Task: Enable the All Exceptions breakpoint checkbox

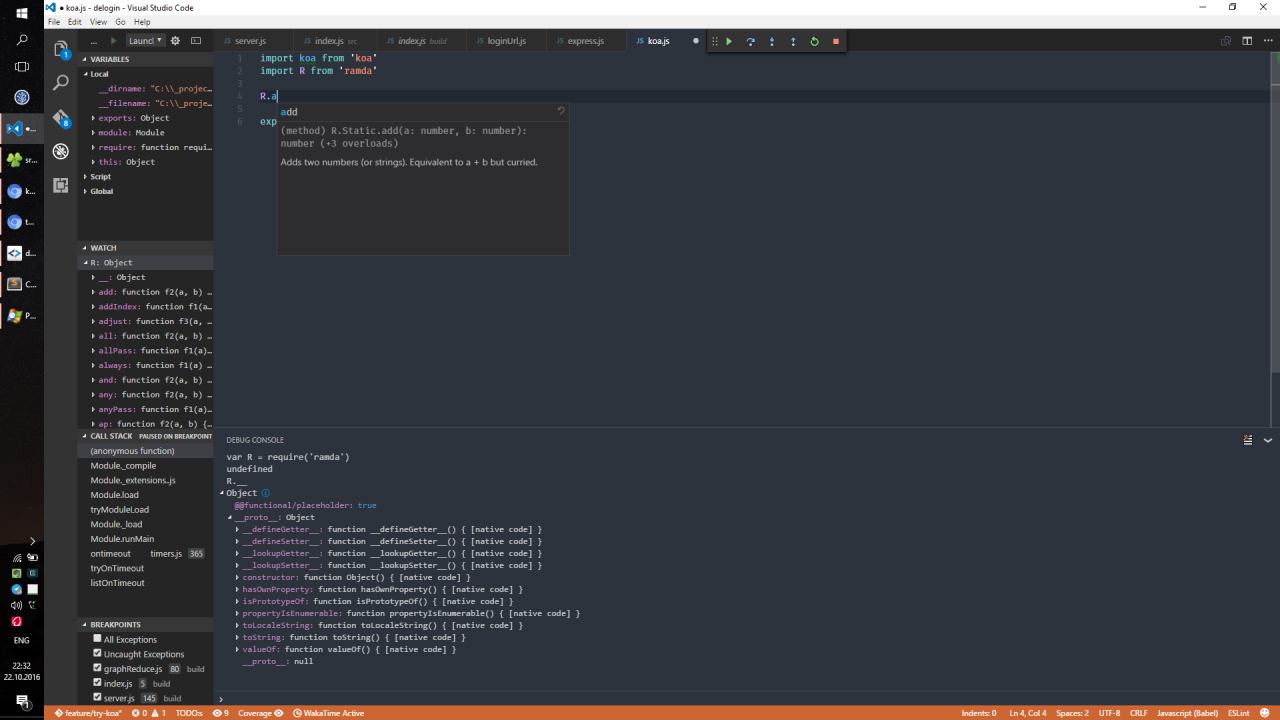Action: (x=97, y=639)
